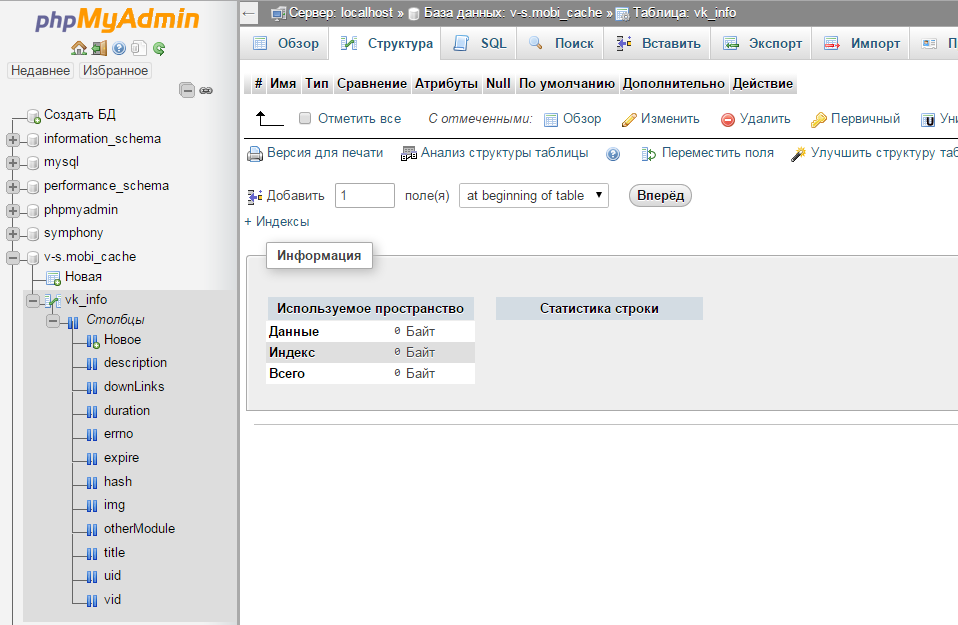Screen dimensions: 958x625
Task: Expand the Индексы link
Action: coord(277,222)
